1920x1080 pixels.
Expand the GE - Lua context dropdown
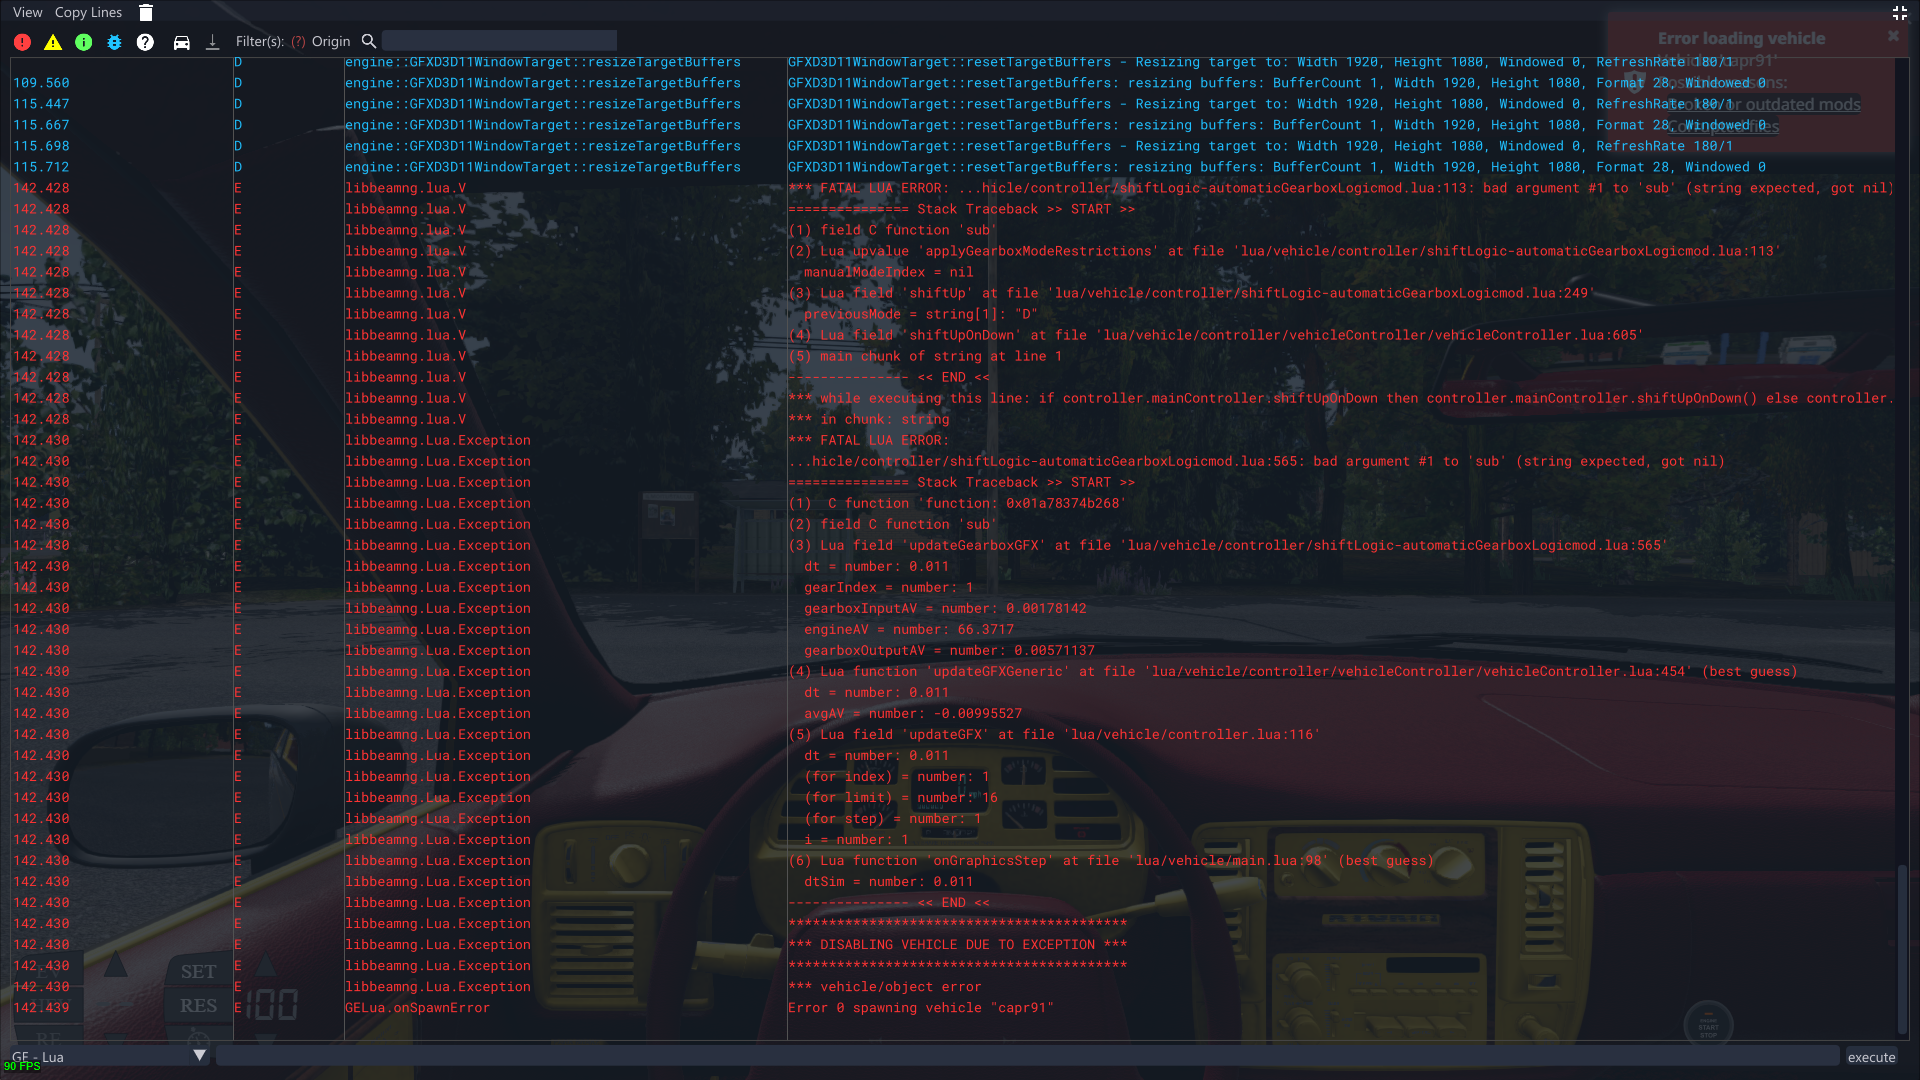(x=100, y=1056)
